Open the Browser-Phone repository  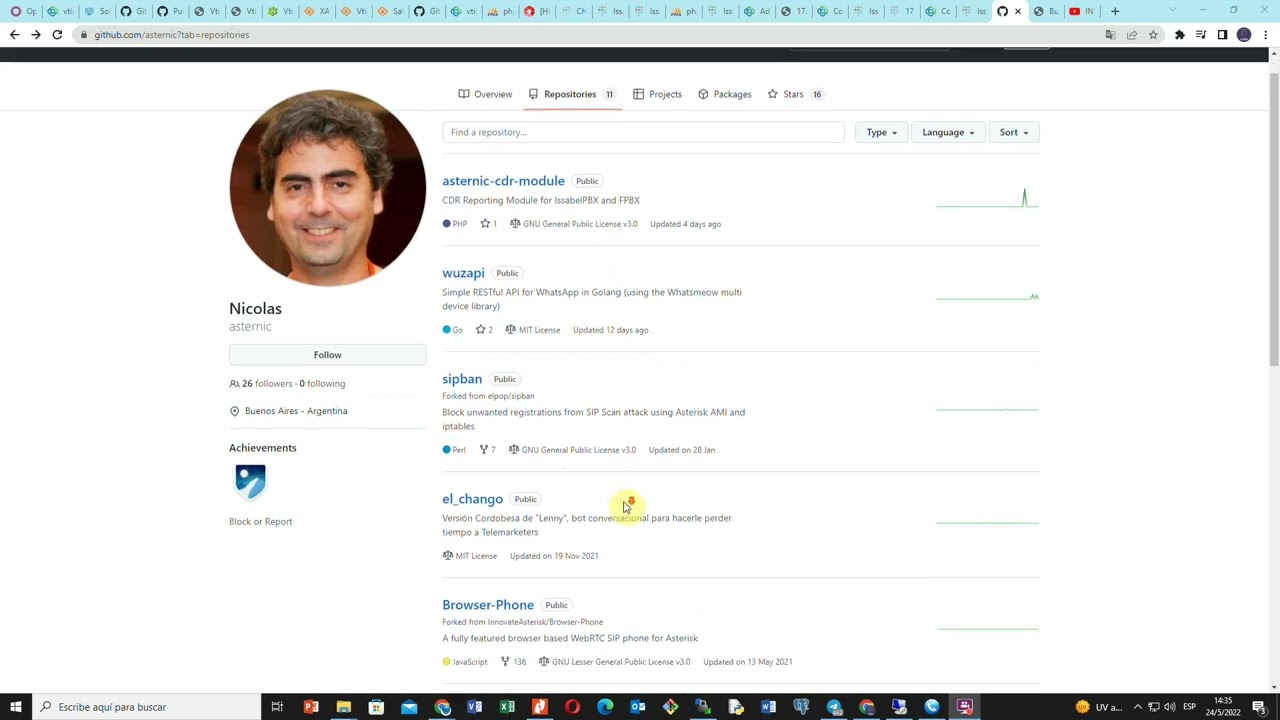click(488, 605)
